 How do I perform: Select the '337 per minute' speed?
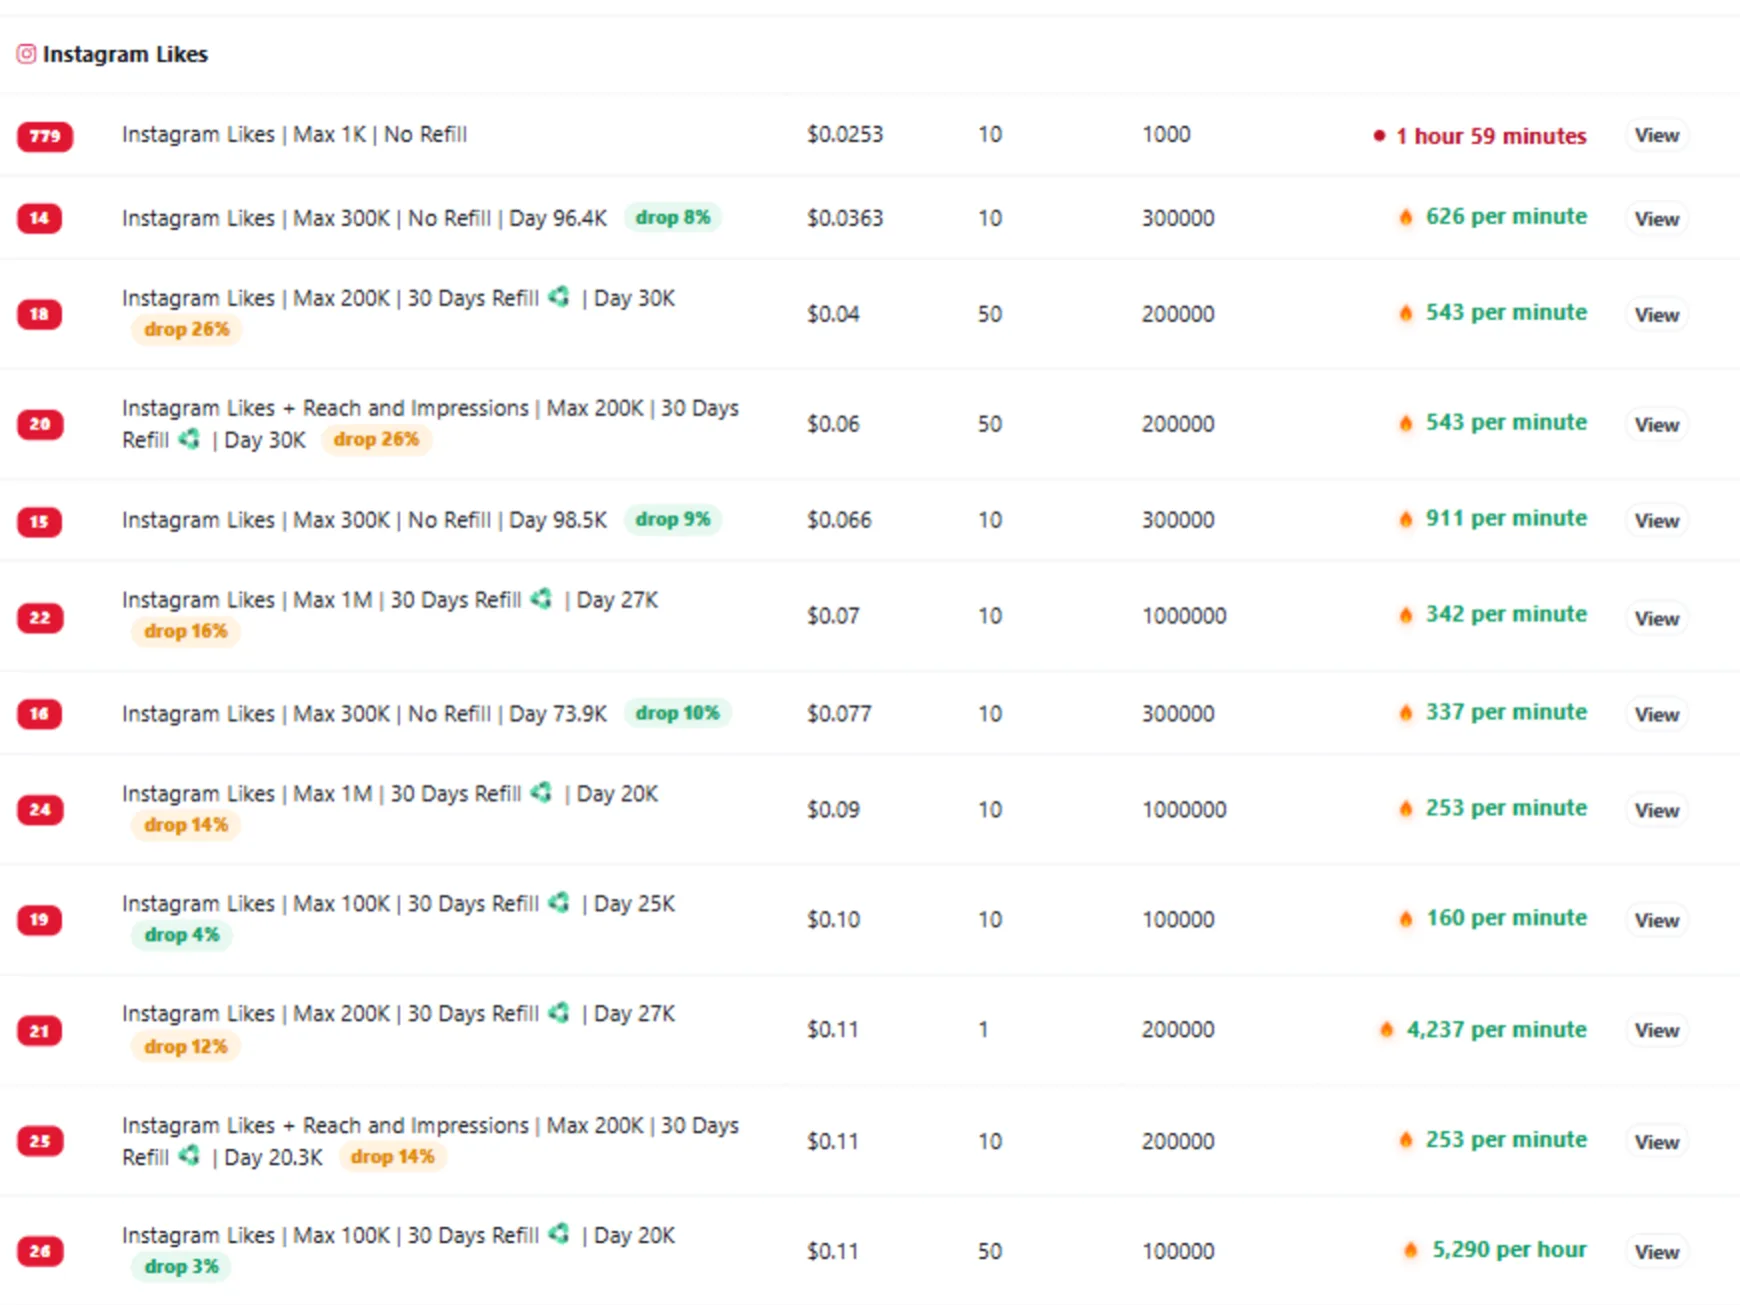coord(1506,713)
